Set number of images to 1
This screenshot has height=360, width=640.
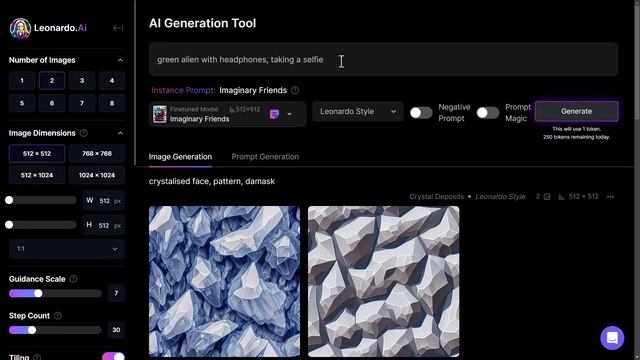click(22, 80)
